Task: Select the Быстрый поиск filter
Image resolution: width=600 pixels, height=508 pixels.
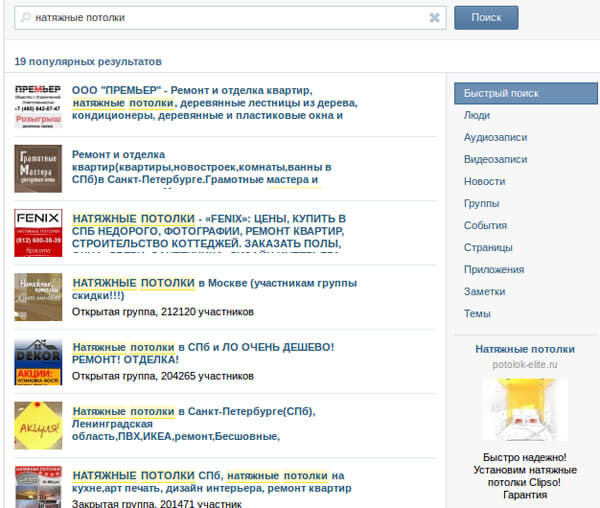Action: [x=526, y=93]
